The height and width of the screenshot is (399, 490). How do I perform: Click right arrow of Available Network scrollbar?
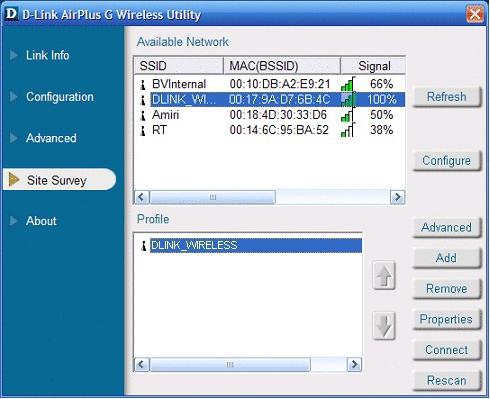pos(397,197)
